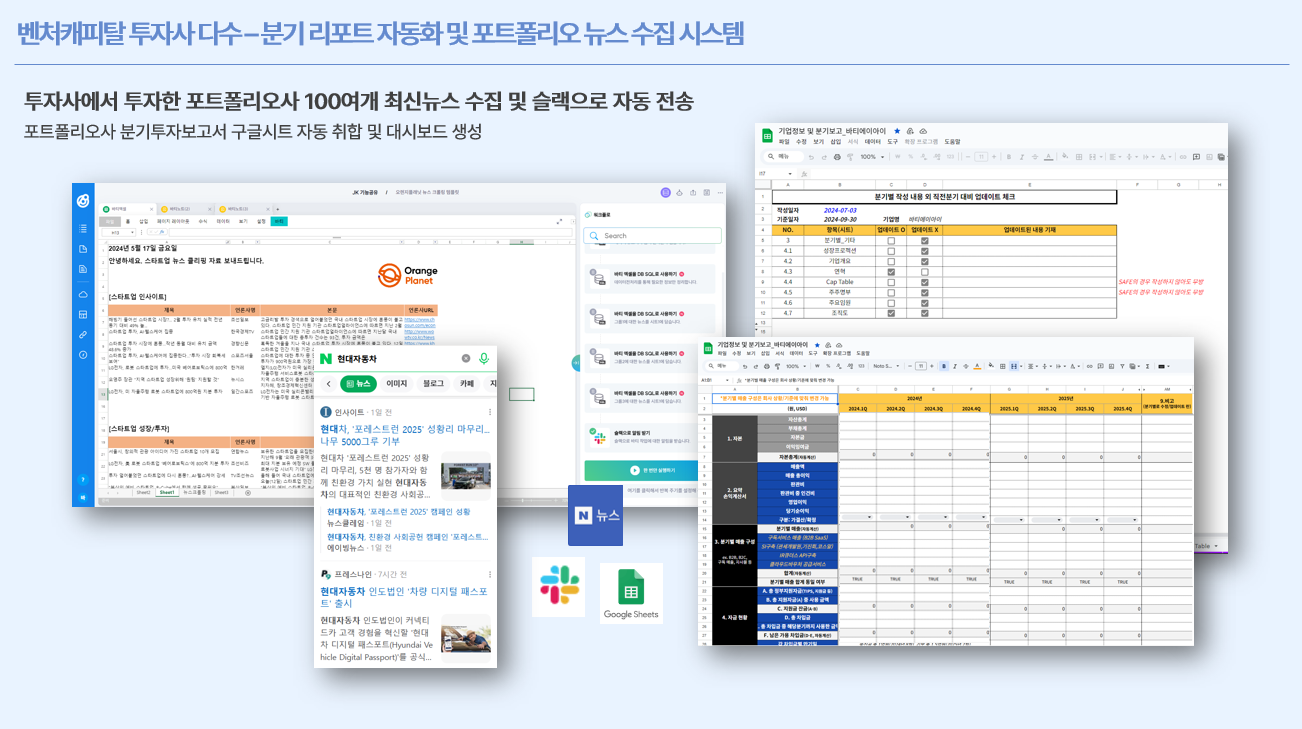Click the green Naver N logo in search bar

tap(326, 358)
